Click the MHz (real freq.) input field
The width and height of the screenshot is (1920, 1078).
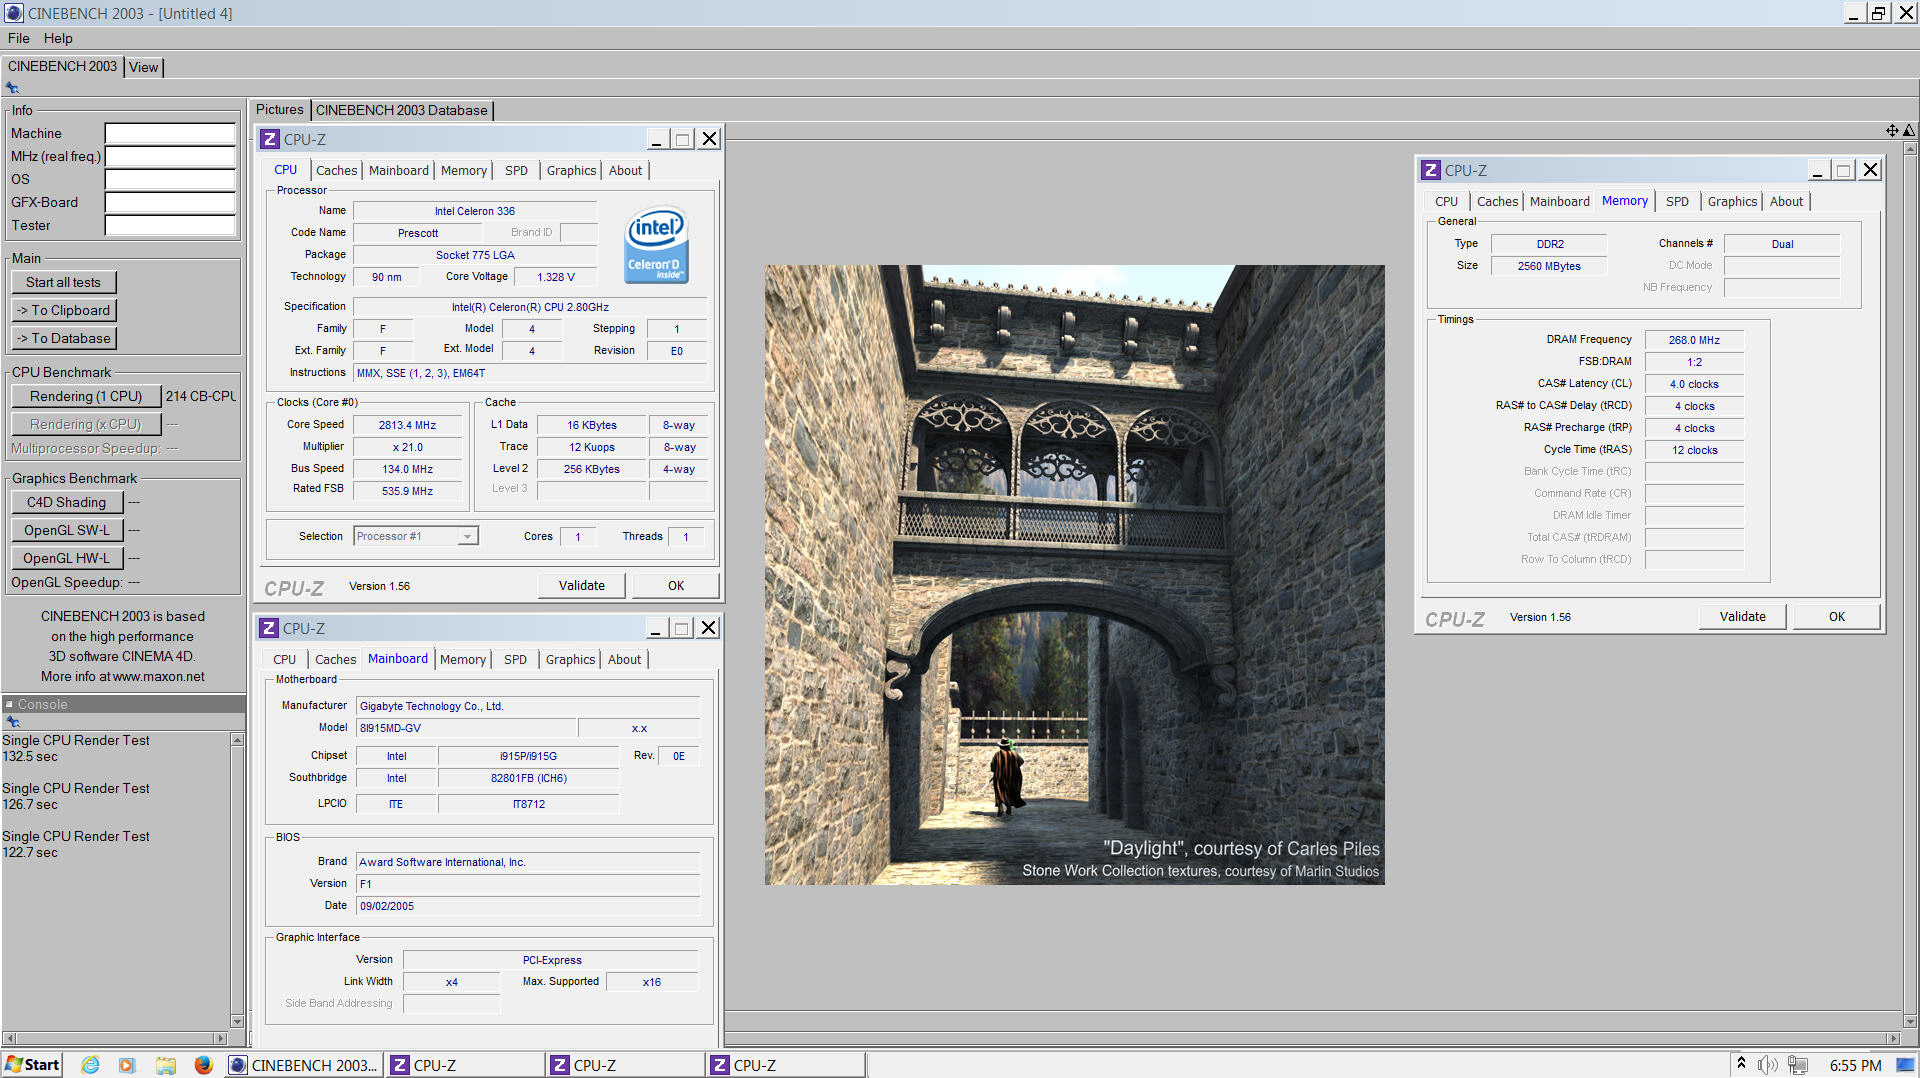[170, 157]
